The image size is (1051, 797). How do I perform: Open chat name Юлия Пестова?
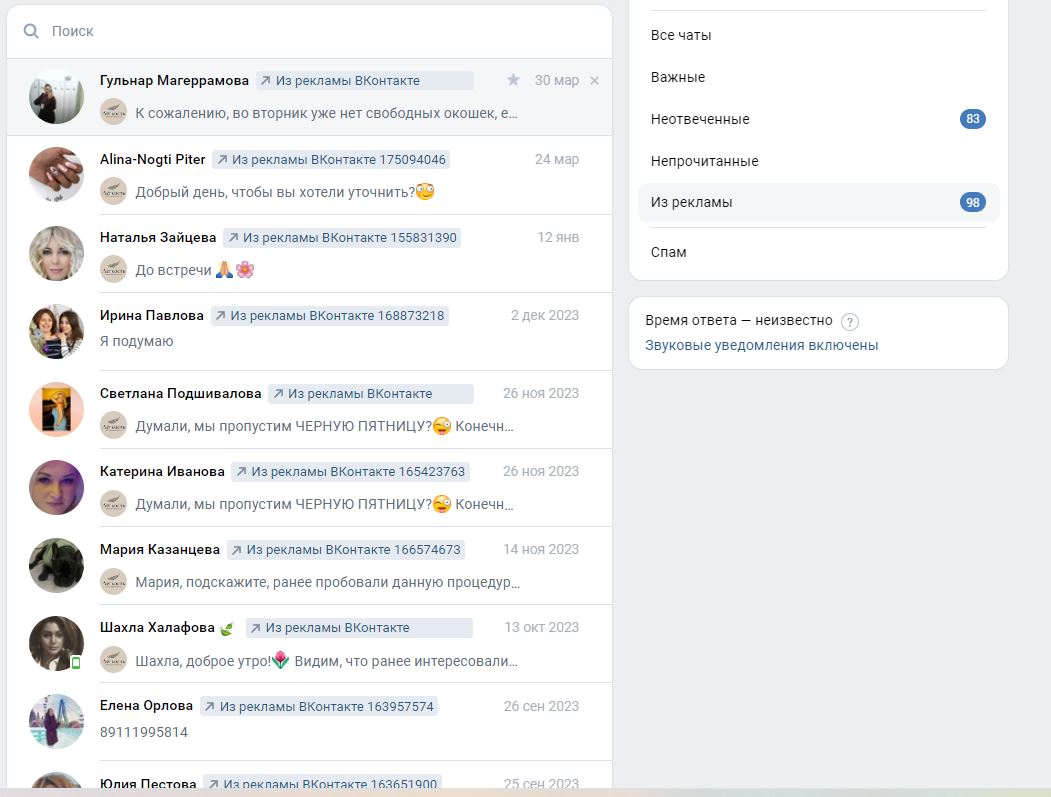pyautogui.click(x=148, y=784)
